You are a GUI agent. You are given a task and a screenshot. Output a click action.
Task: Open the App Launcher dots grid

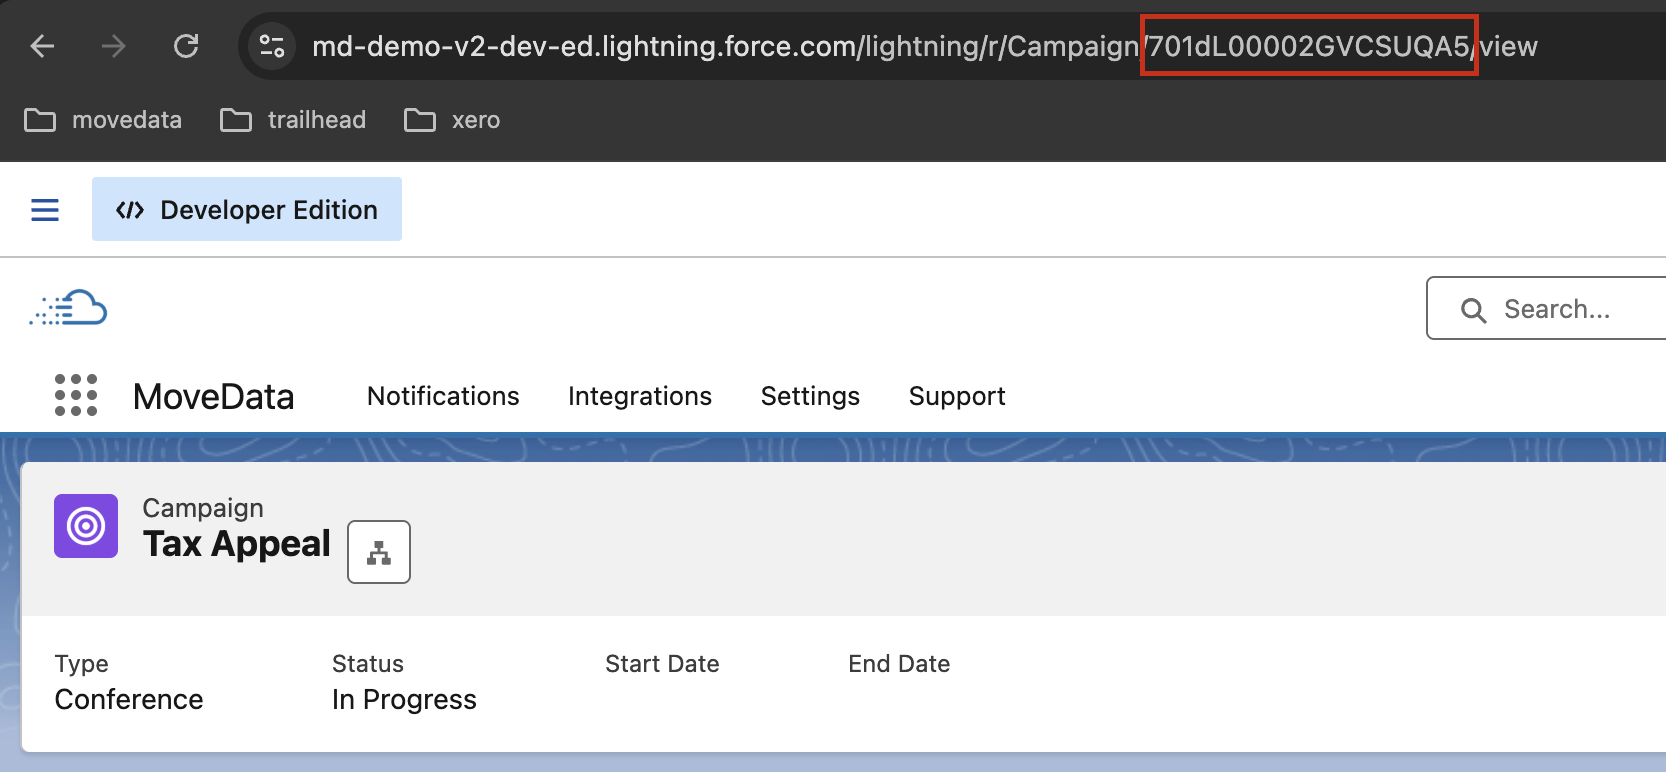[x=76, y=395]
